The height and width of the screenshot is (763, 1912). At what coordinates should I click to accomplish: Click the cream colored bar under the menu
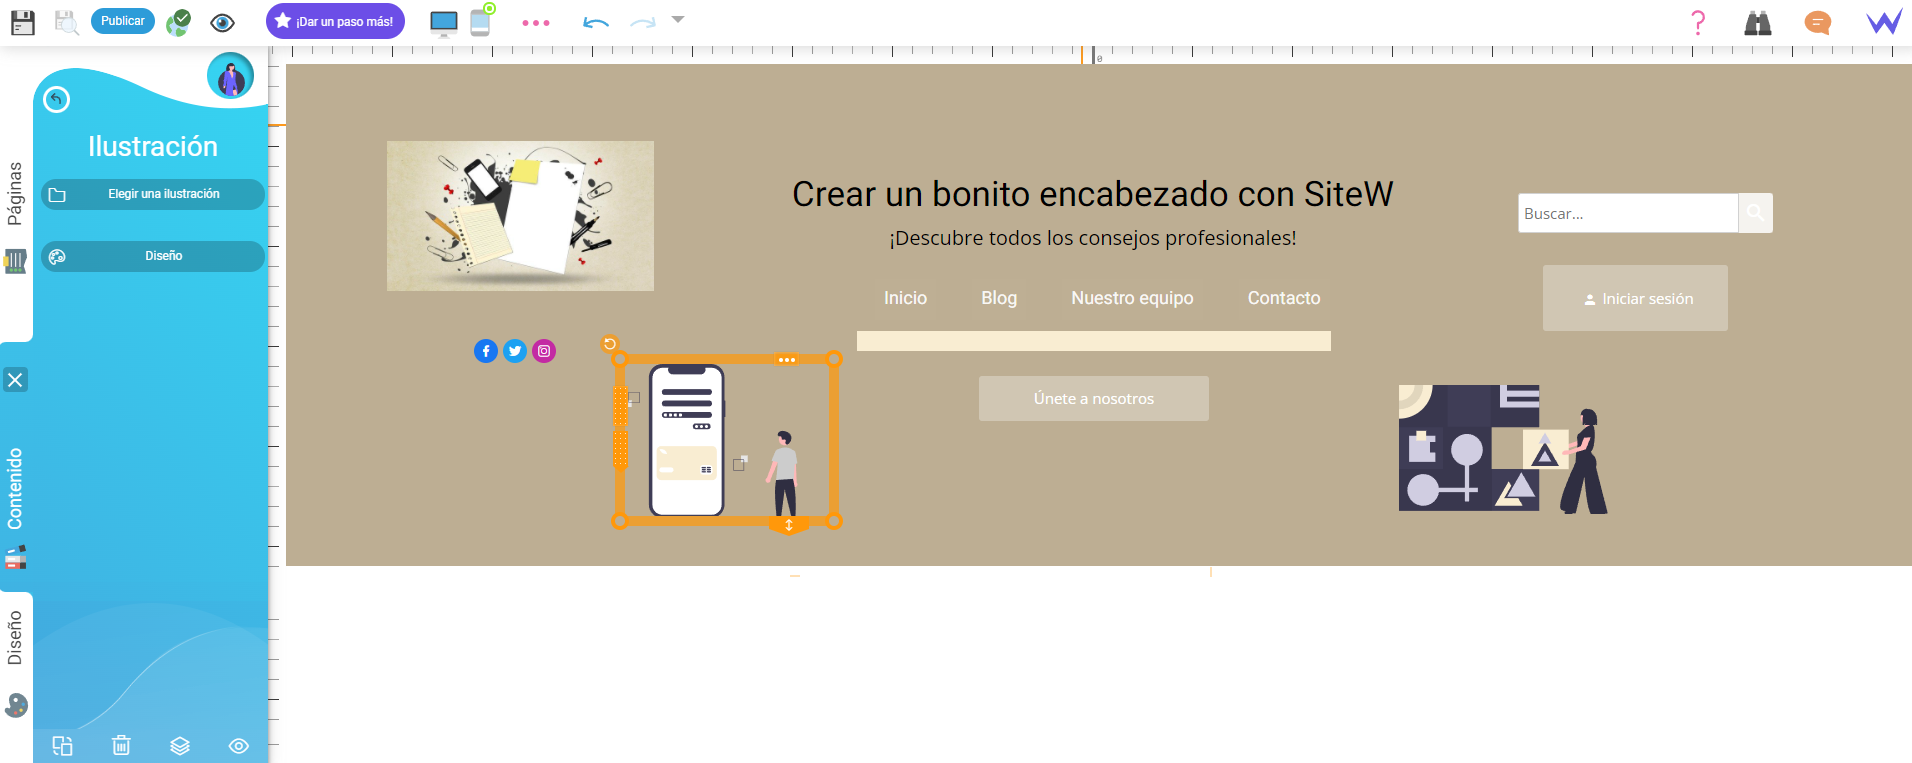click(1094, 341)
